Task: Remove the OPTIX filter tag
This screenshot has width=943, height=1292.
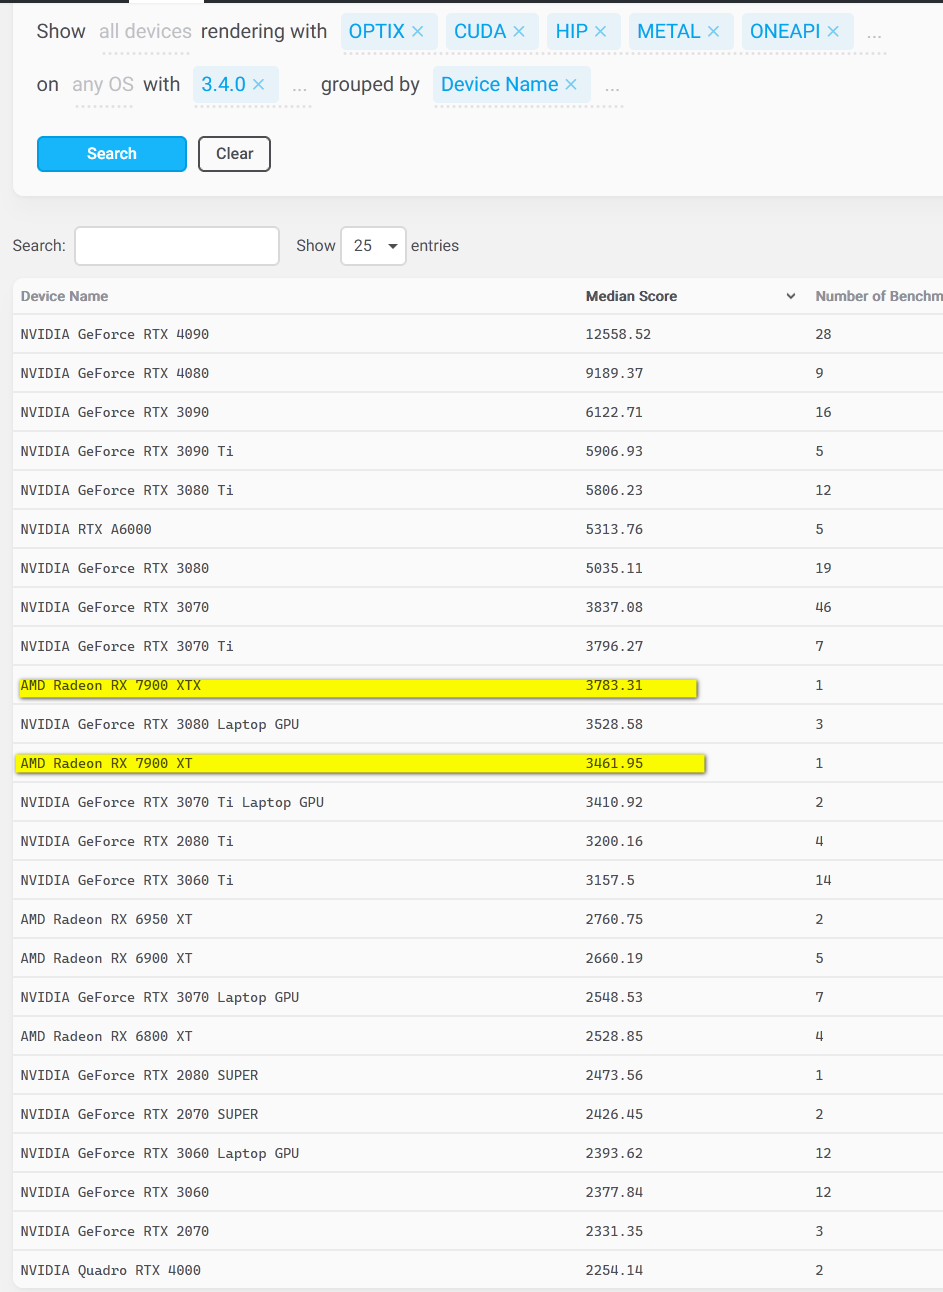Action: 418,32
